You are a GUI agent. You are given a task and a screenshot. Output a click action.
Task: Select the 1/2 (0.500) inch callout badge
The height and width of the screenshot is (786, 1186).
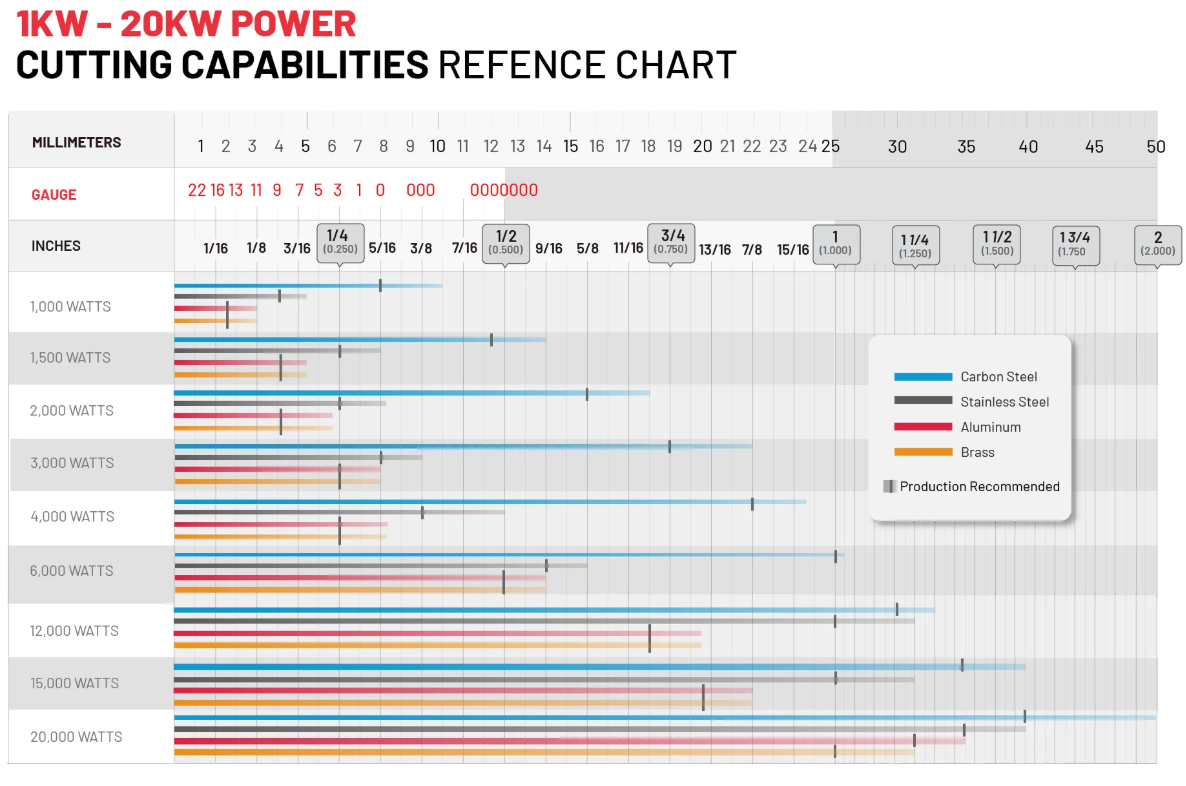[506, 244]
